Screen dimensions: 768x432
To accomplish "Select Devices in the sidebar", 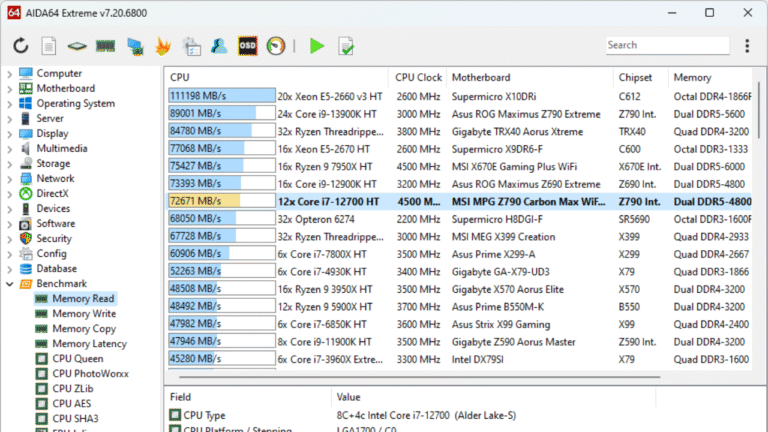I will point(53,209).
